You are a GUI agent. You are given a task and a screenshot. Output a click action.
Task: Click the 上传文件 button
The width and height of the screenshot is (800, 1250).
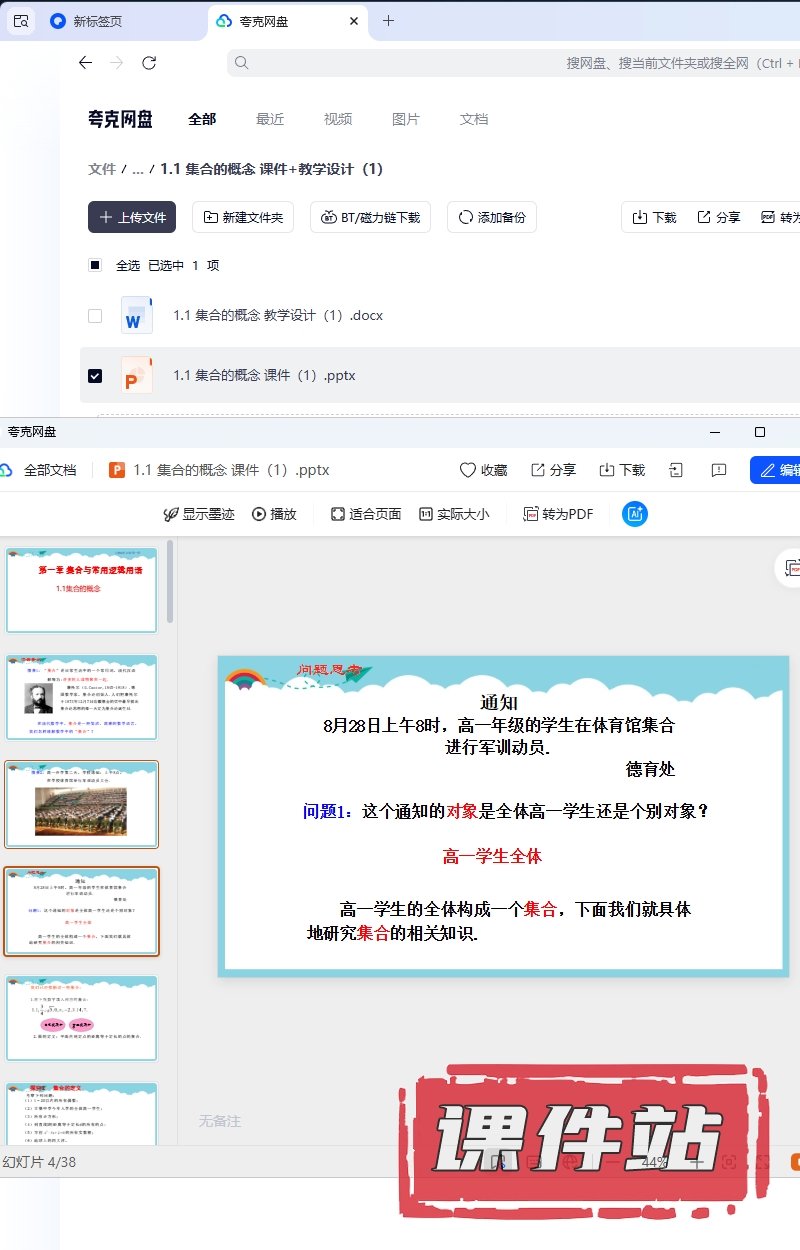click(132, 217)
